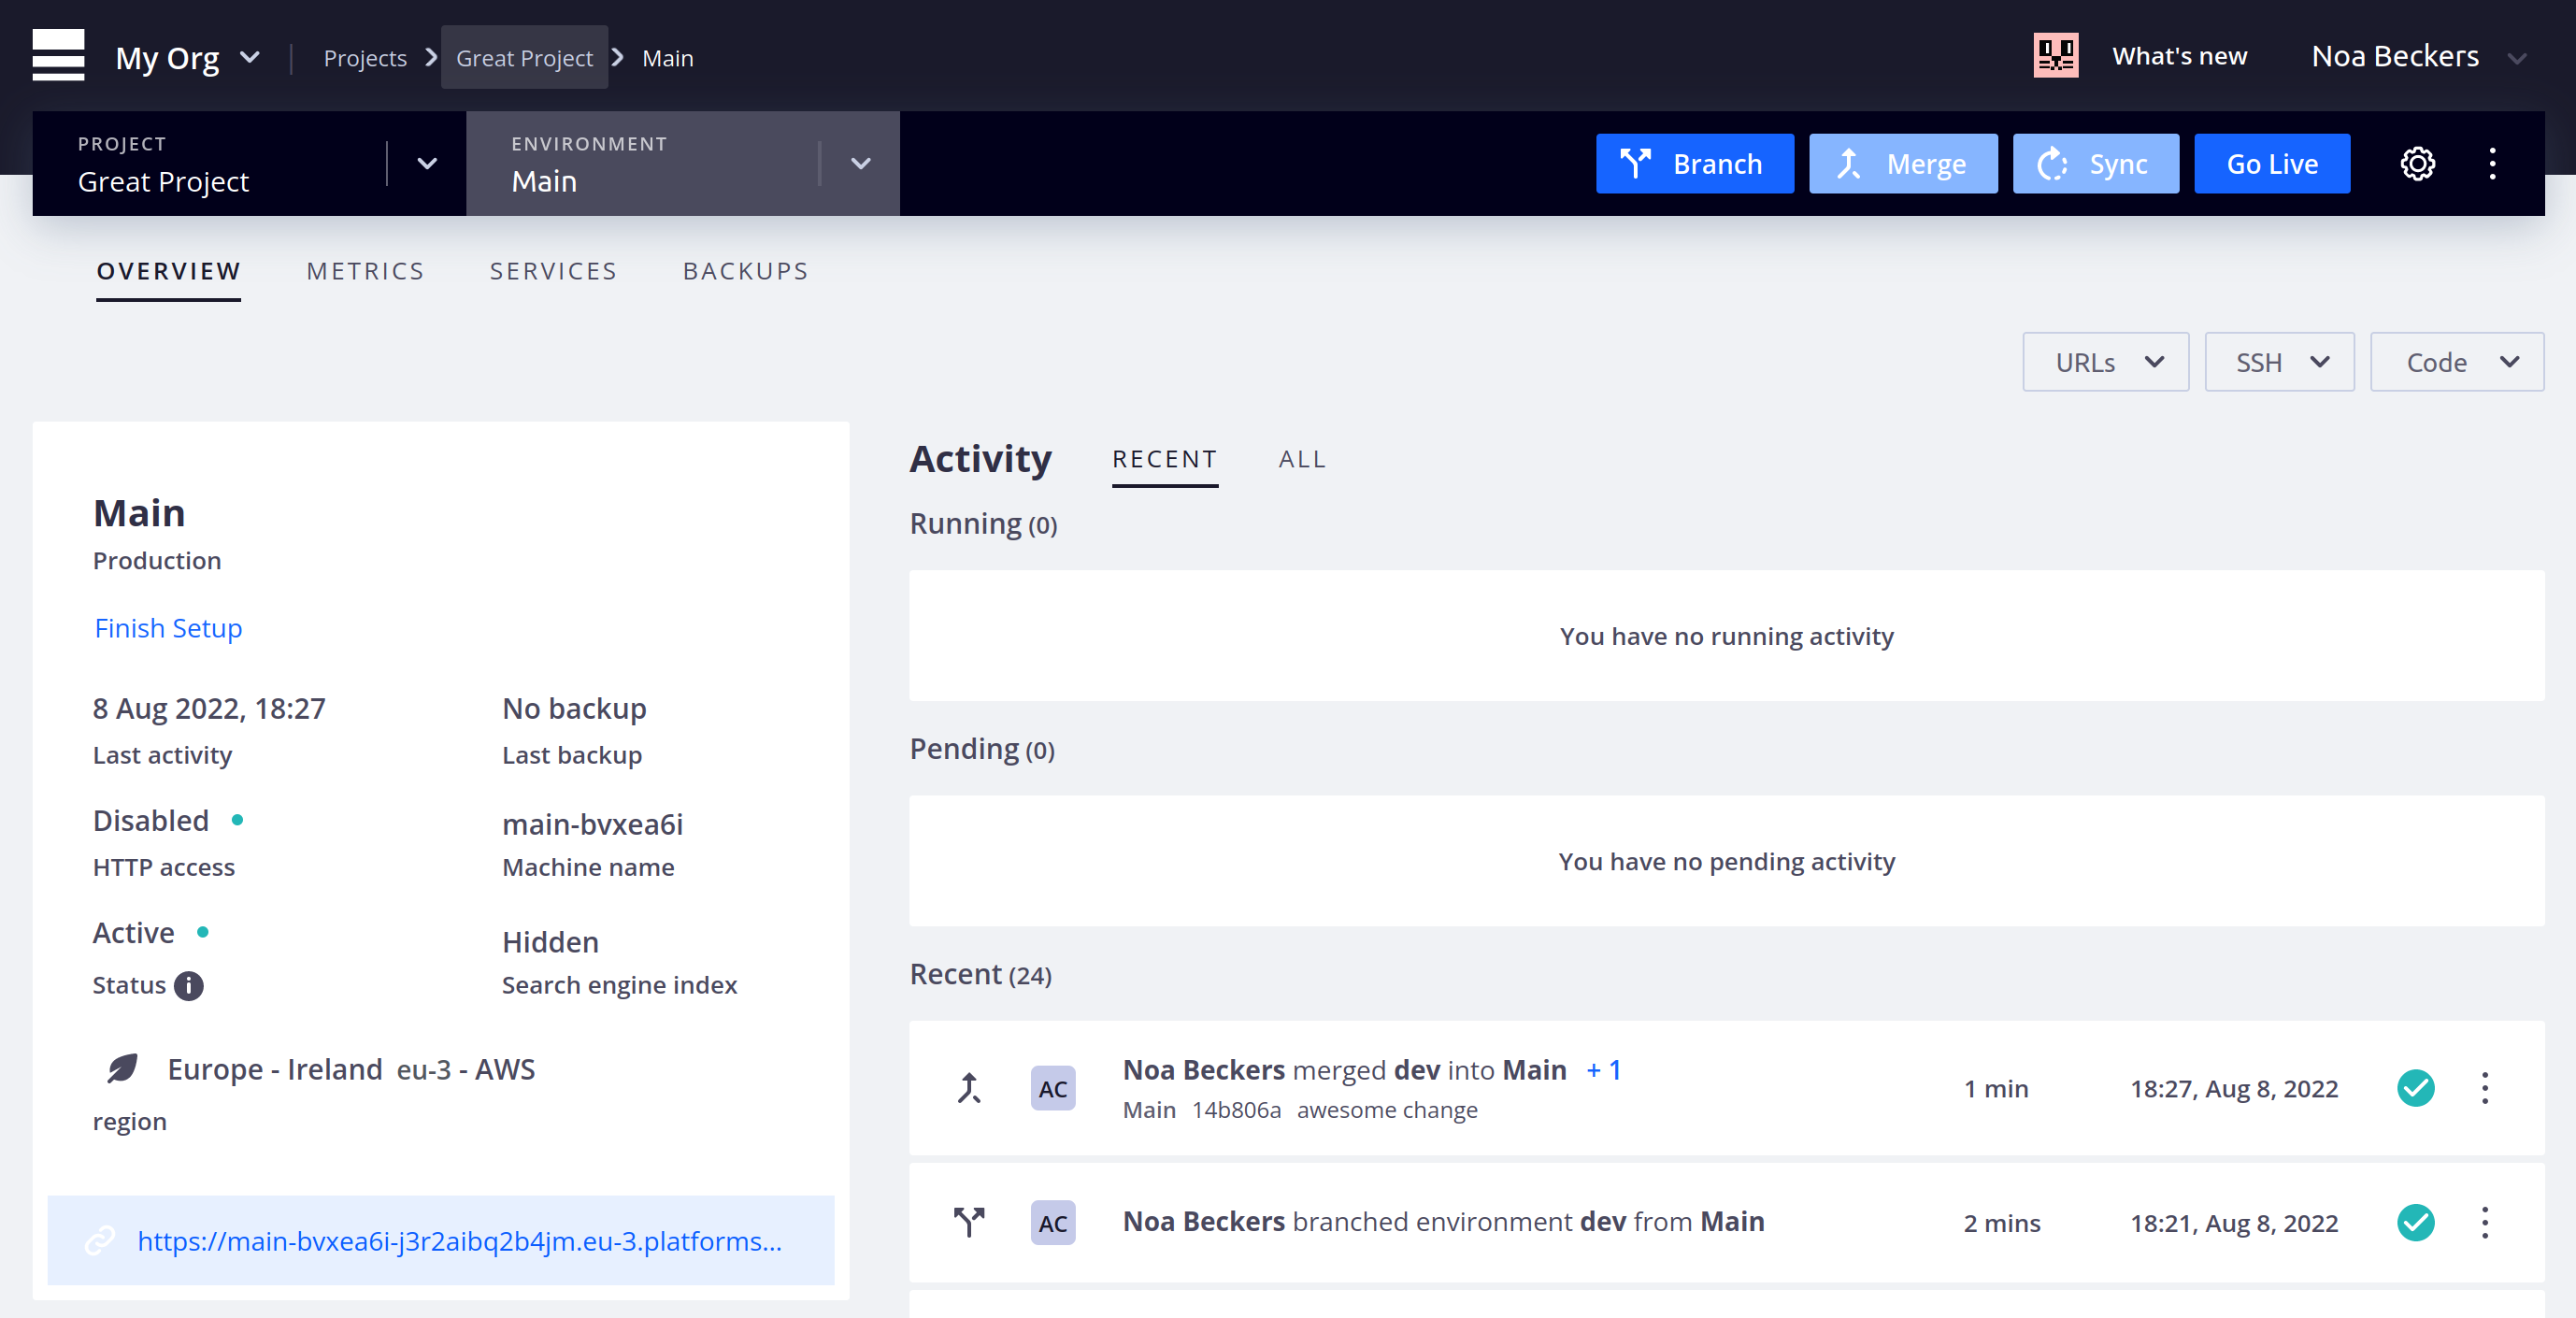Click the branch activity icon second entry
Screen dimensions: 2576x1318
tap(969, 1222)
